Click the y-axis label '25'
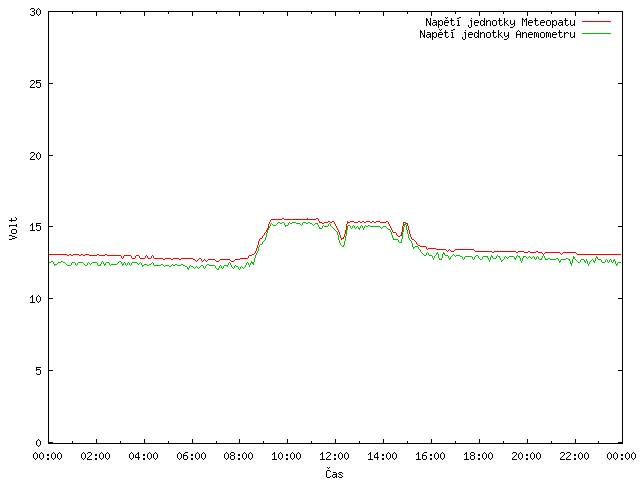This screenshot has height=480, width=640. [36, 84]
